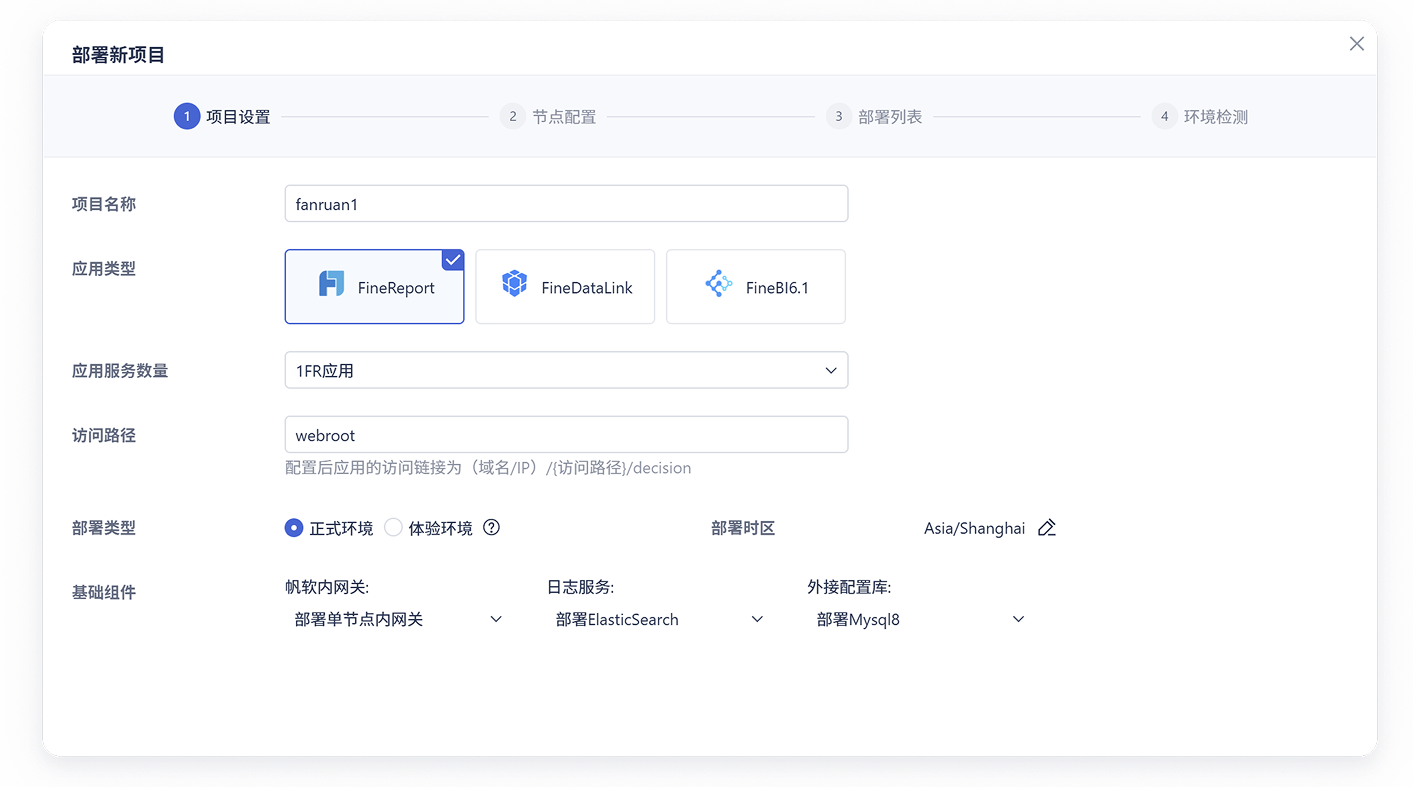Click the 访问路径 label
Image resolution: width=1413 pixels, height=787 pixels.
point(104,436)
